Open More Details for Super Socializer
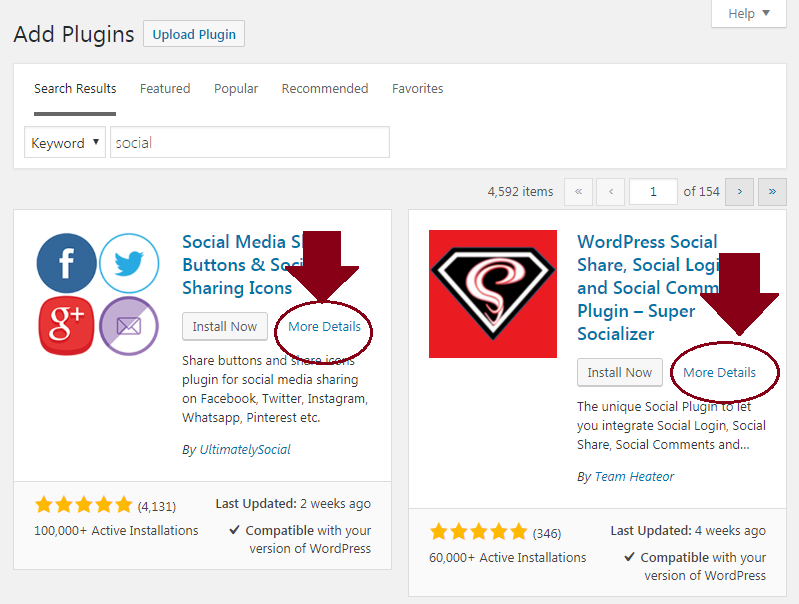The width and height of the screenshot is (799, 604). (719, 373)
